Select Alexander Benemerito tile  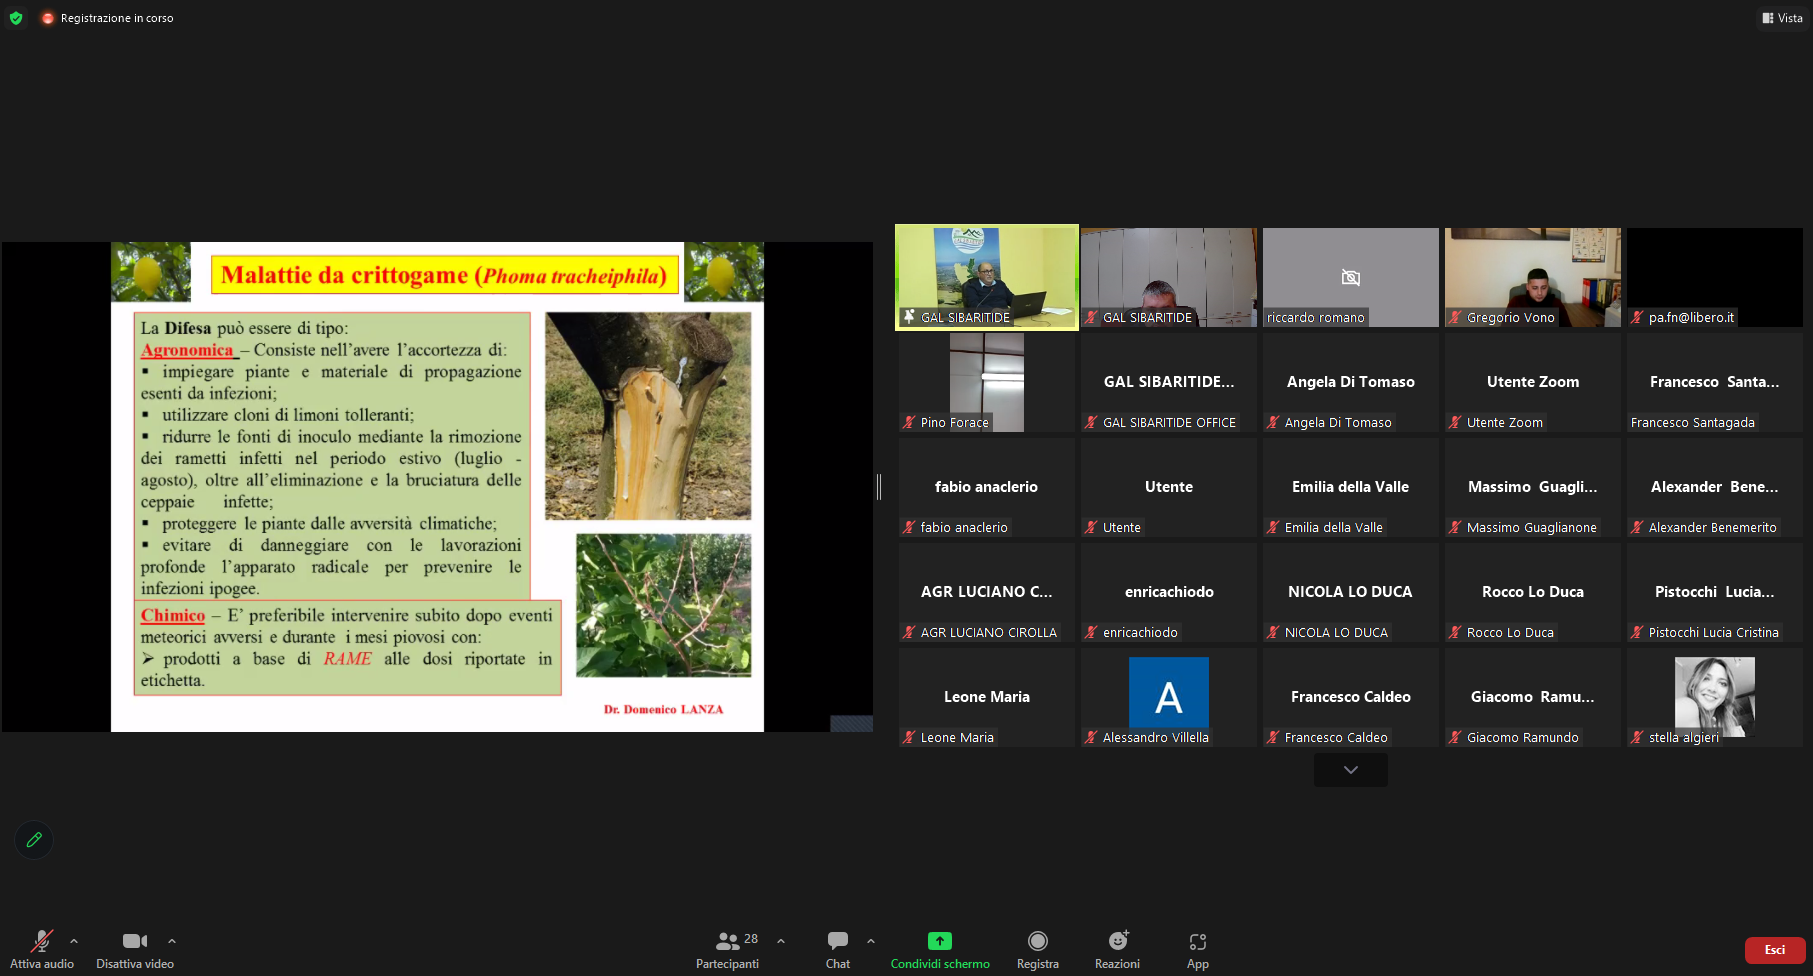1715,487
